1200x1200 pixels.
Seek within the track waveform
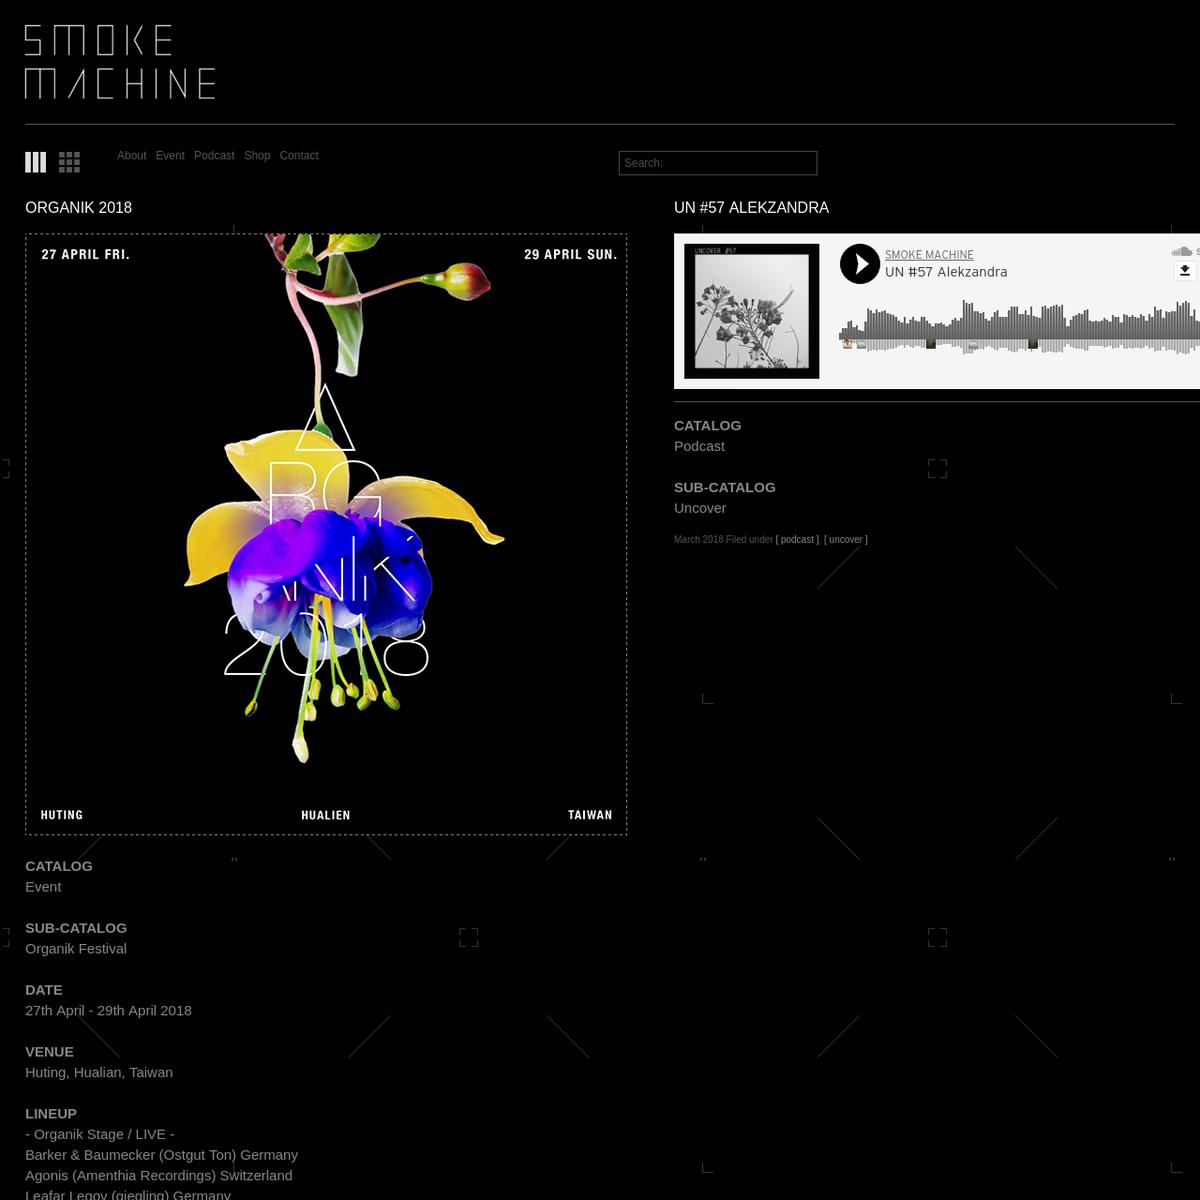pyautogui.click(x=1019, y=327)
